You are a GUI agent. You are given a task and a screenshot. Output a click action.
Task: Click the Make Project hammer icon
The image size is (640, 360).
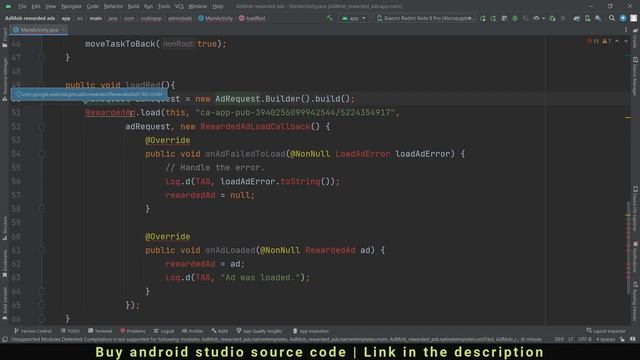329,18
